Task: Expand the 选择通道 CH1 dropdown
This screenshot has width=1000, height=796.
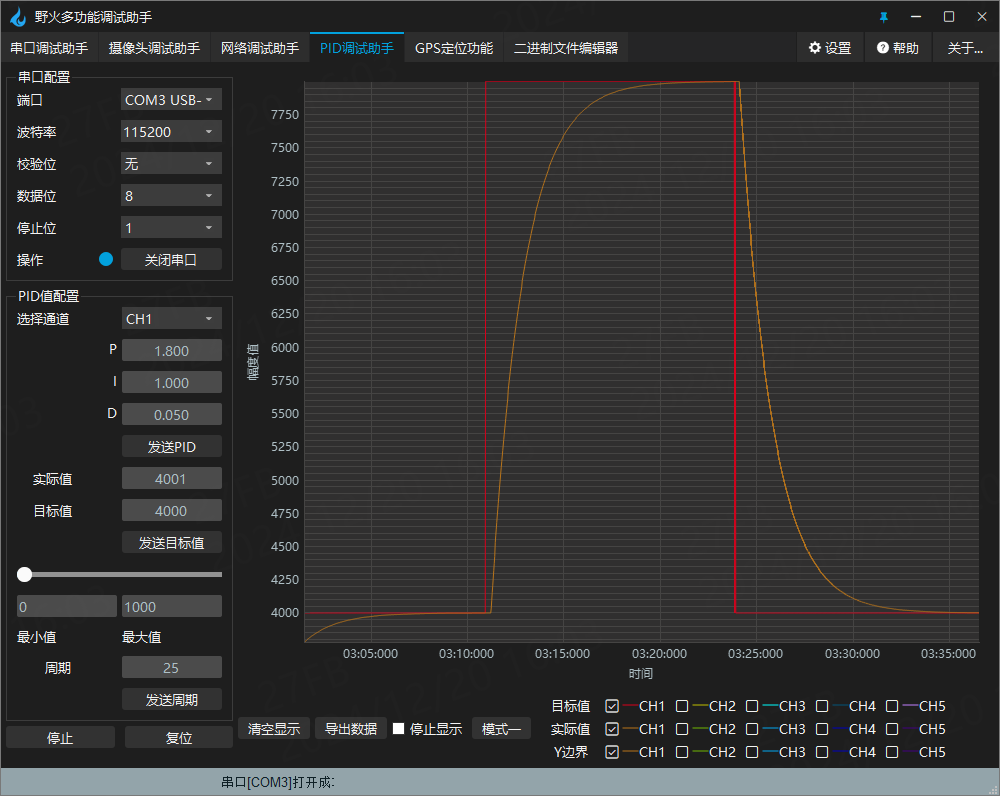Action: click(x=171, y=318)
